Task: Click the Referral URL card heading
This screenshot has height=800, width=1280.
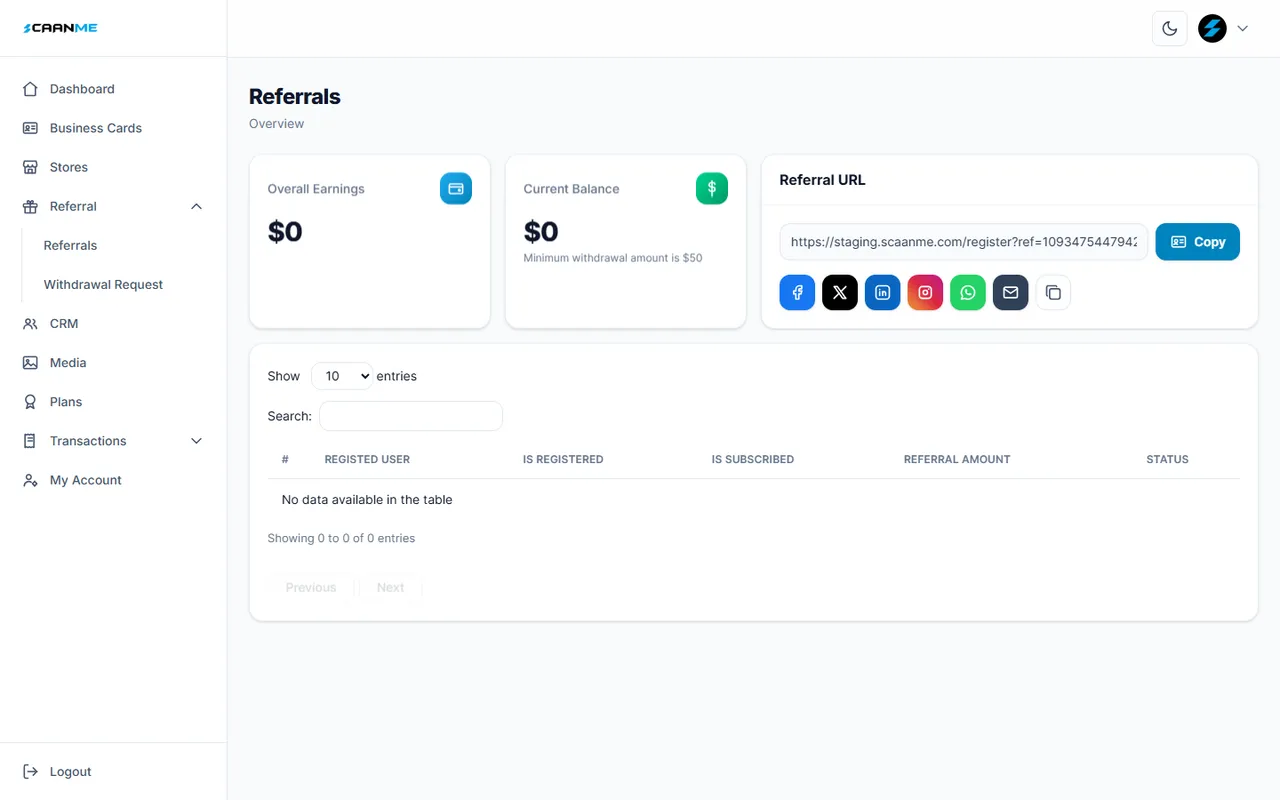Action: (x=822, y=180)
